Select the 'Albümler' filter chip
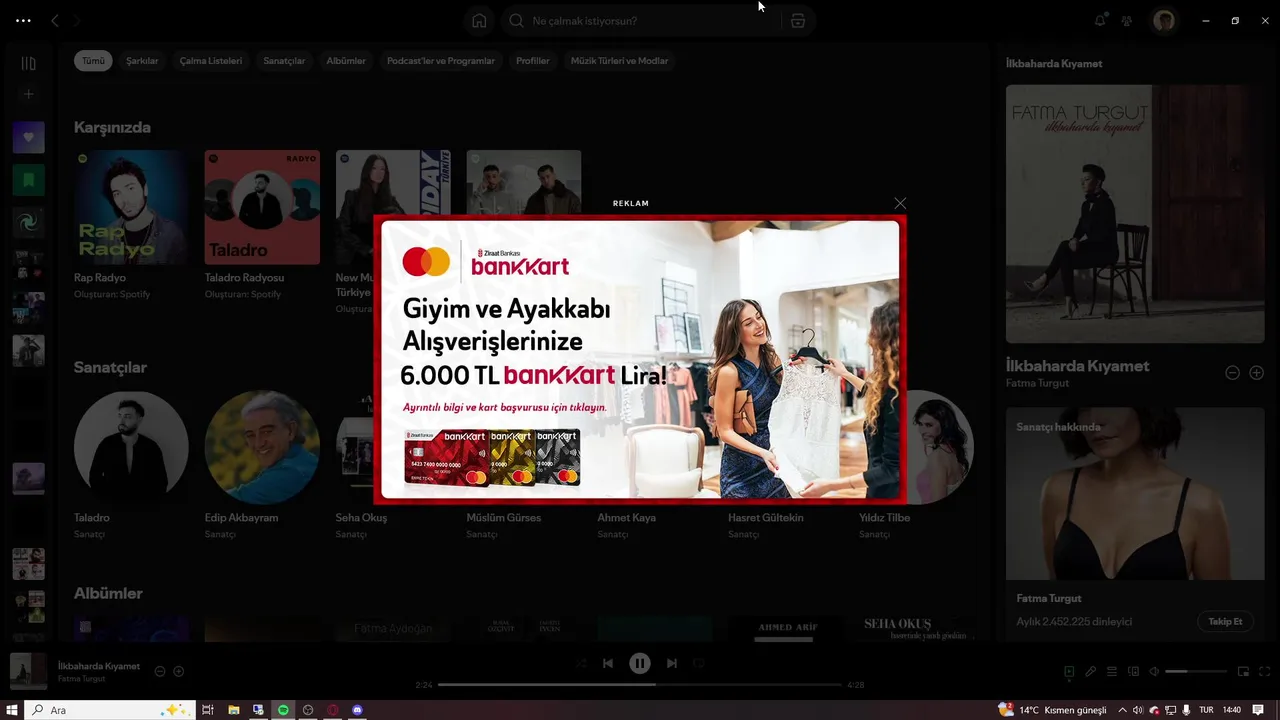The height and width of the screenshot is (720, 1280). click(346, 61)
